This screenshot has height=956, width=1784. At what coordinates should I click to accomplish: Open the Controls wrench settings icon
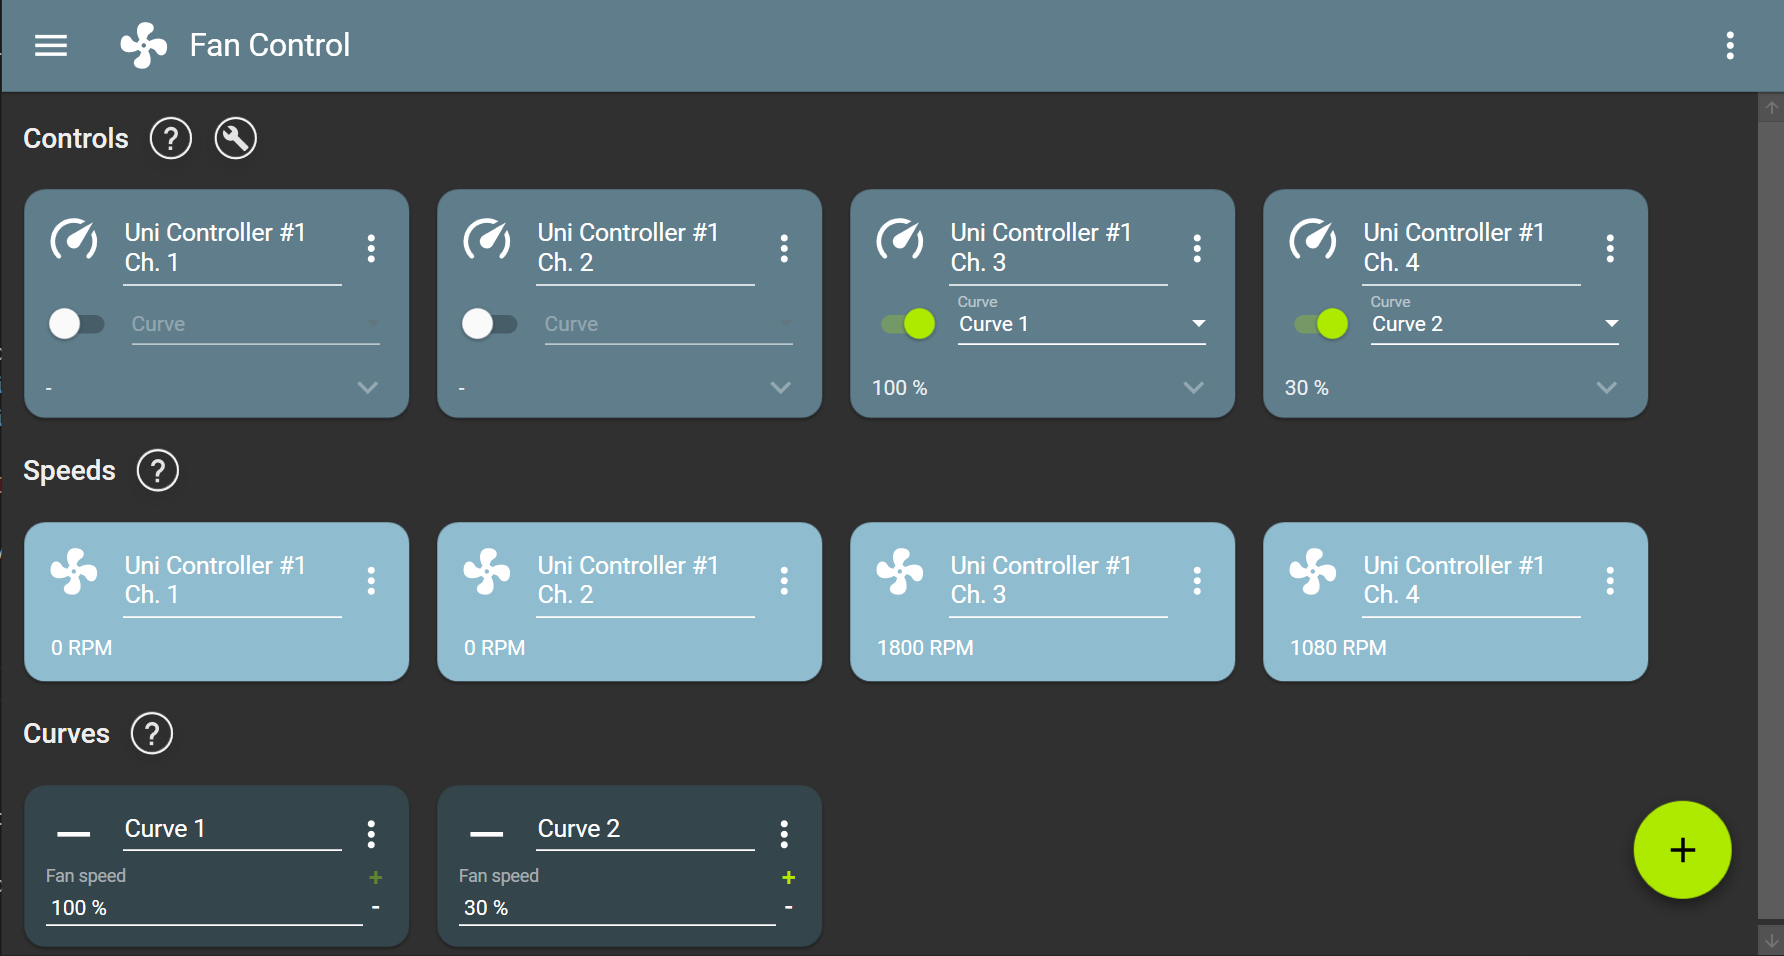[236, 138]
